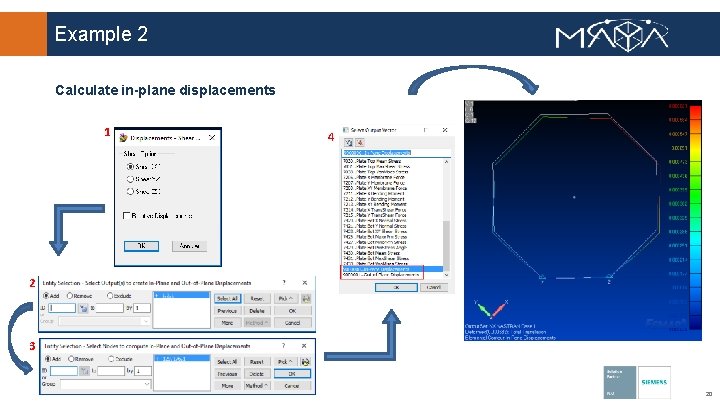Select the highlighted In-Plane Displacements row
This screenshot has height=405, width=720.
coord(393,269)
